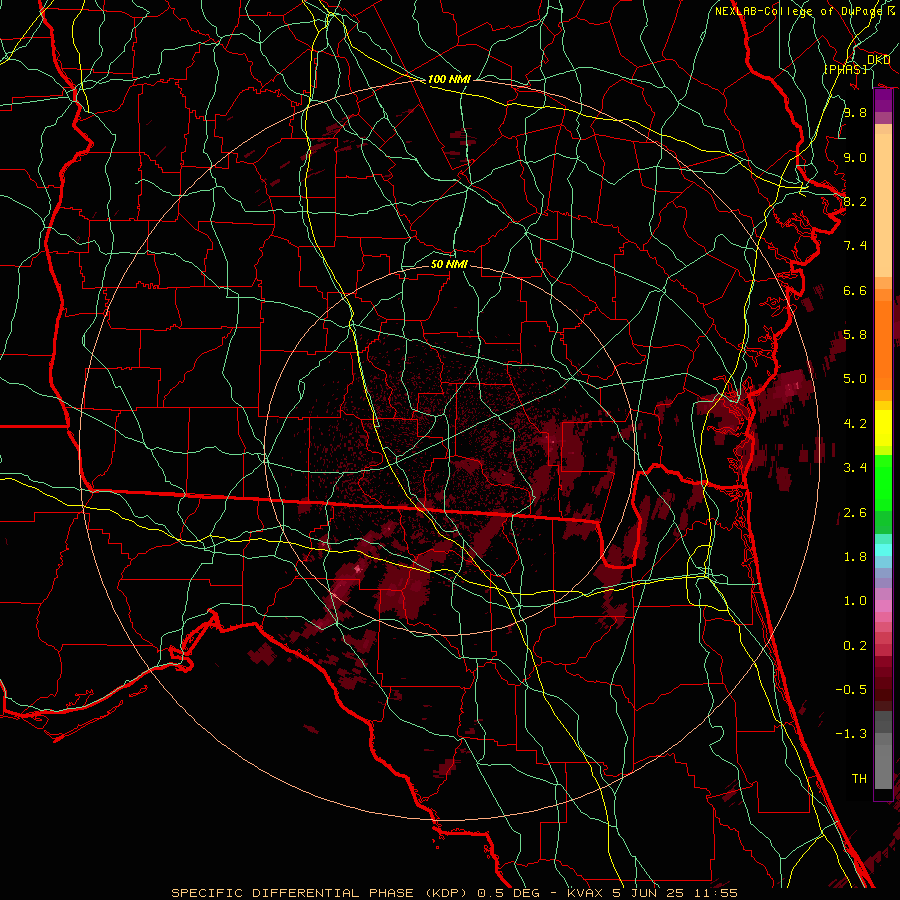Image resolution: width=900 pixels, height=900 pixels.
Task: Click the 7.4 legend value
Action: click(x=855, y=246)
